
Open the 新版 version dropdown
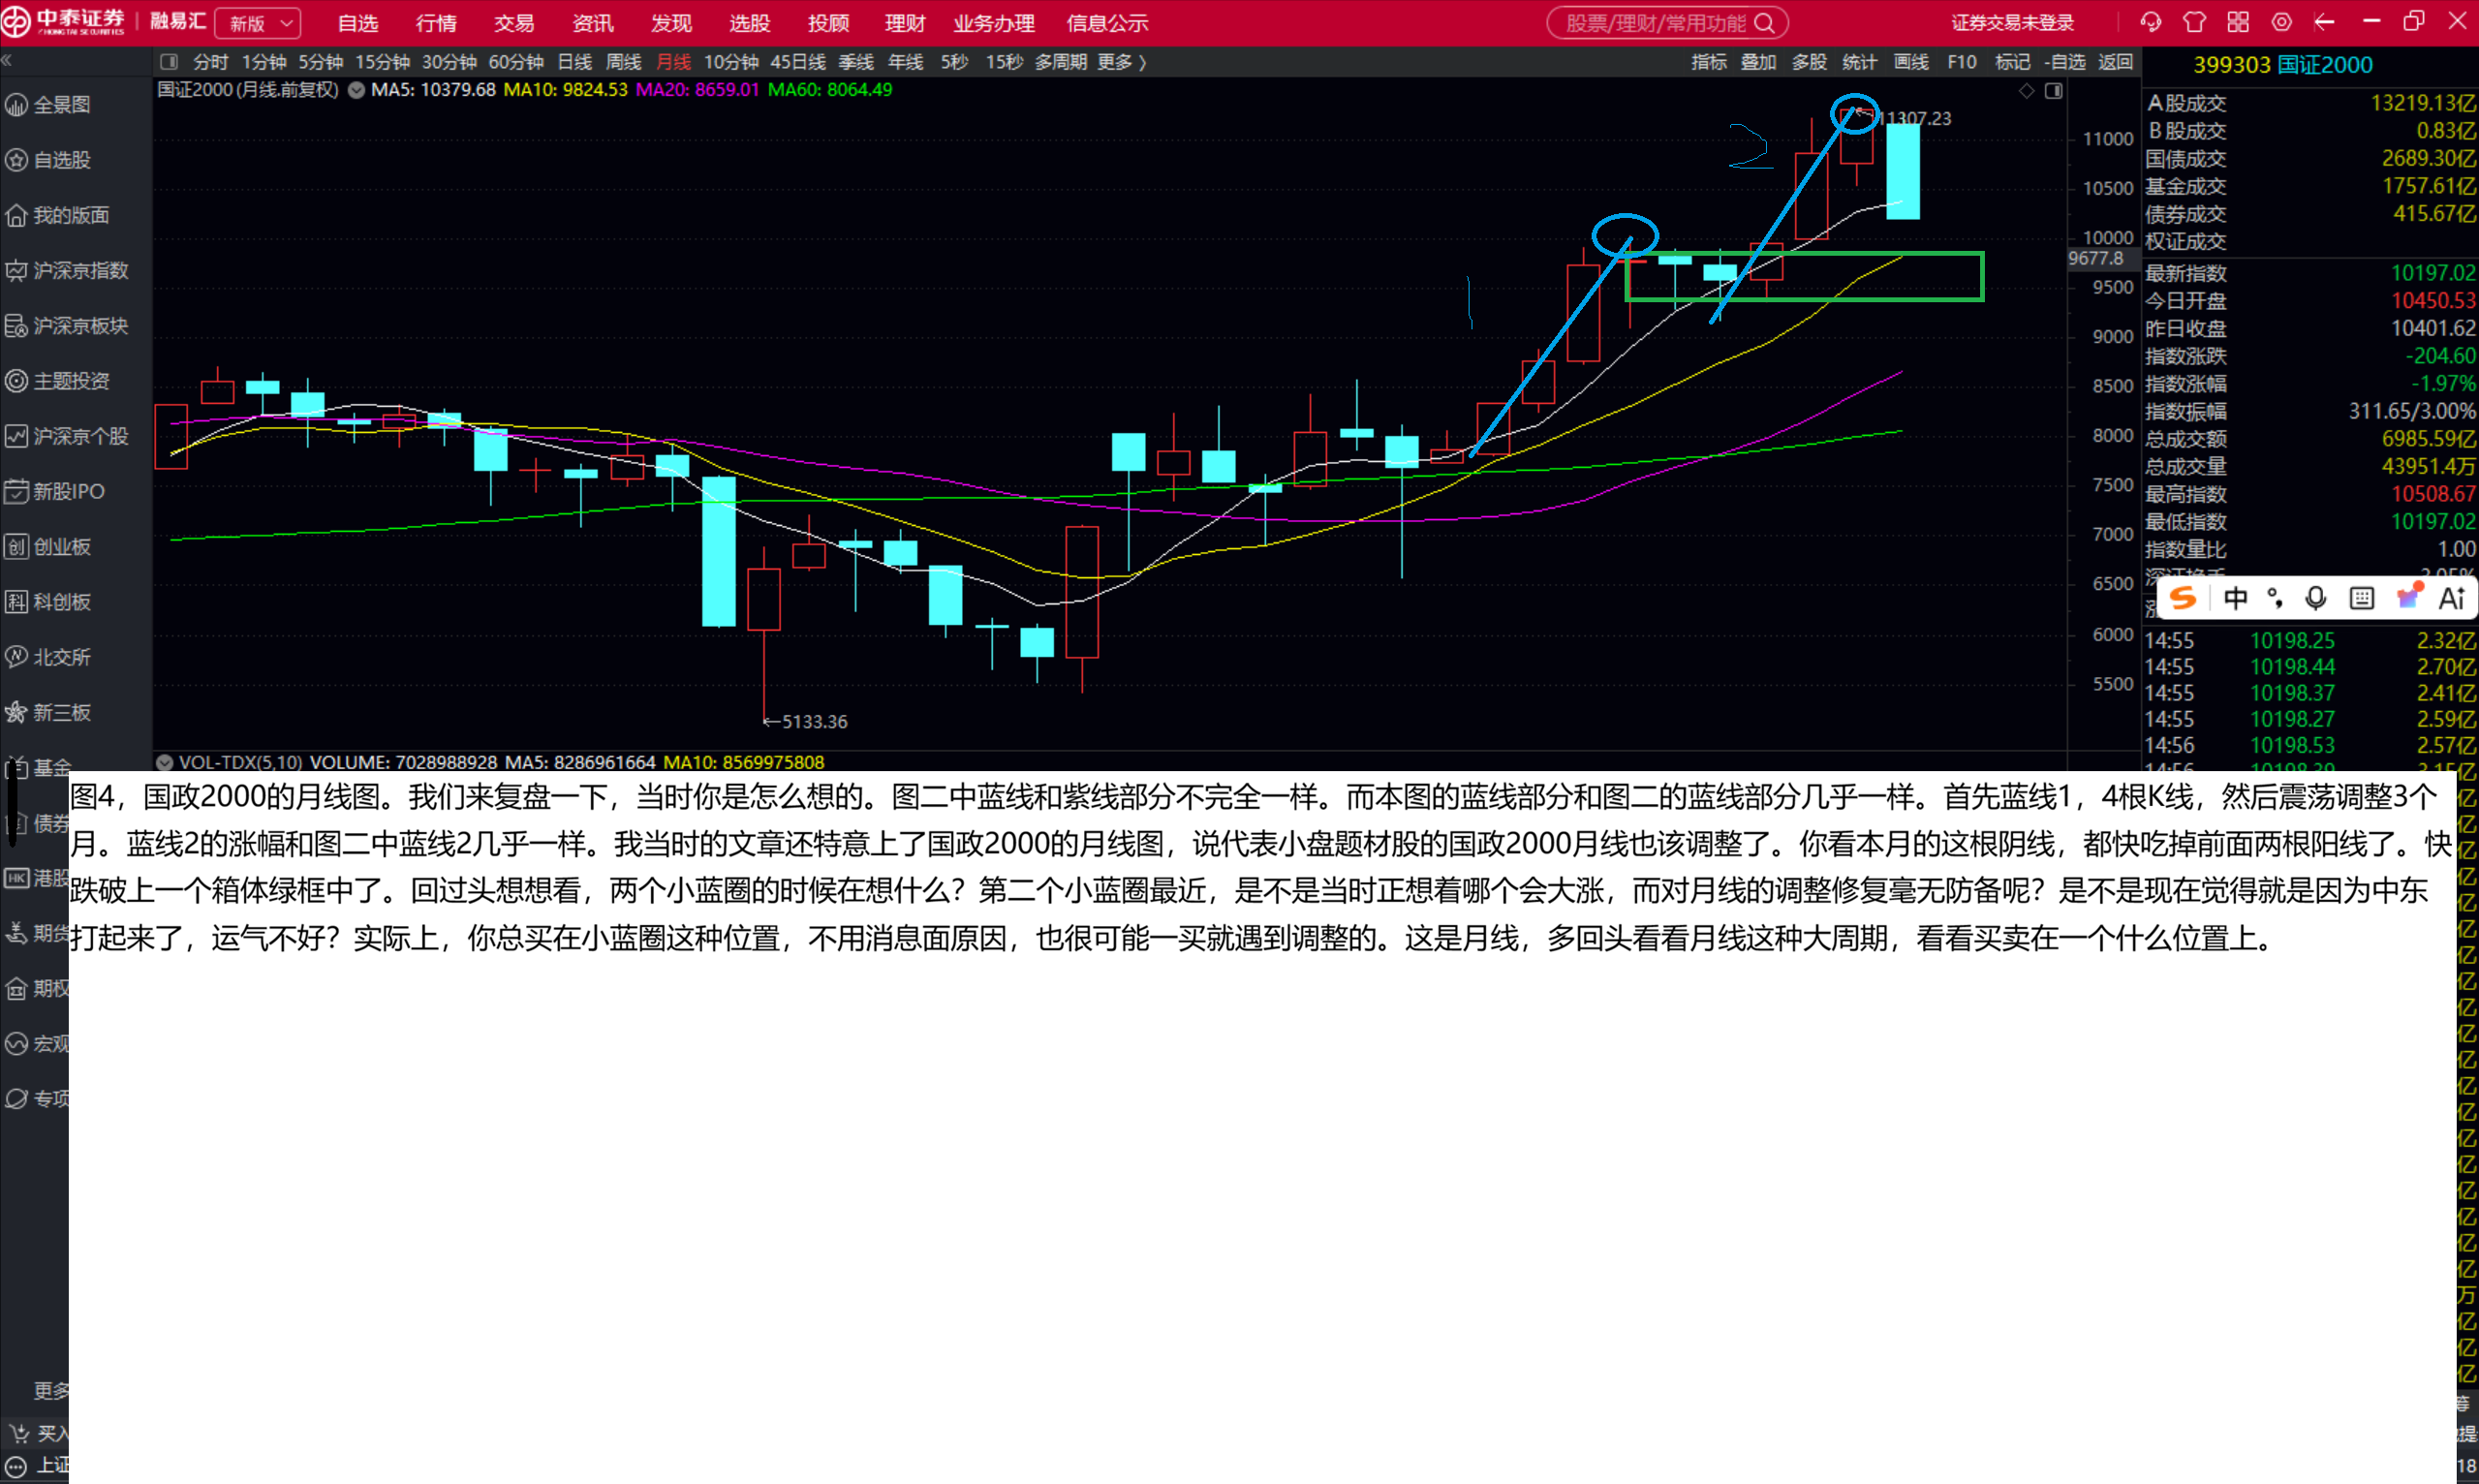(x=258, y=23)
